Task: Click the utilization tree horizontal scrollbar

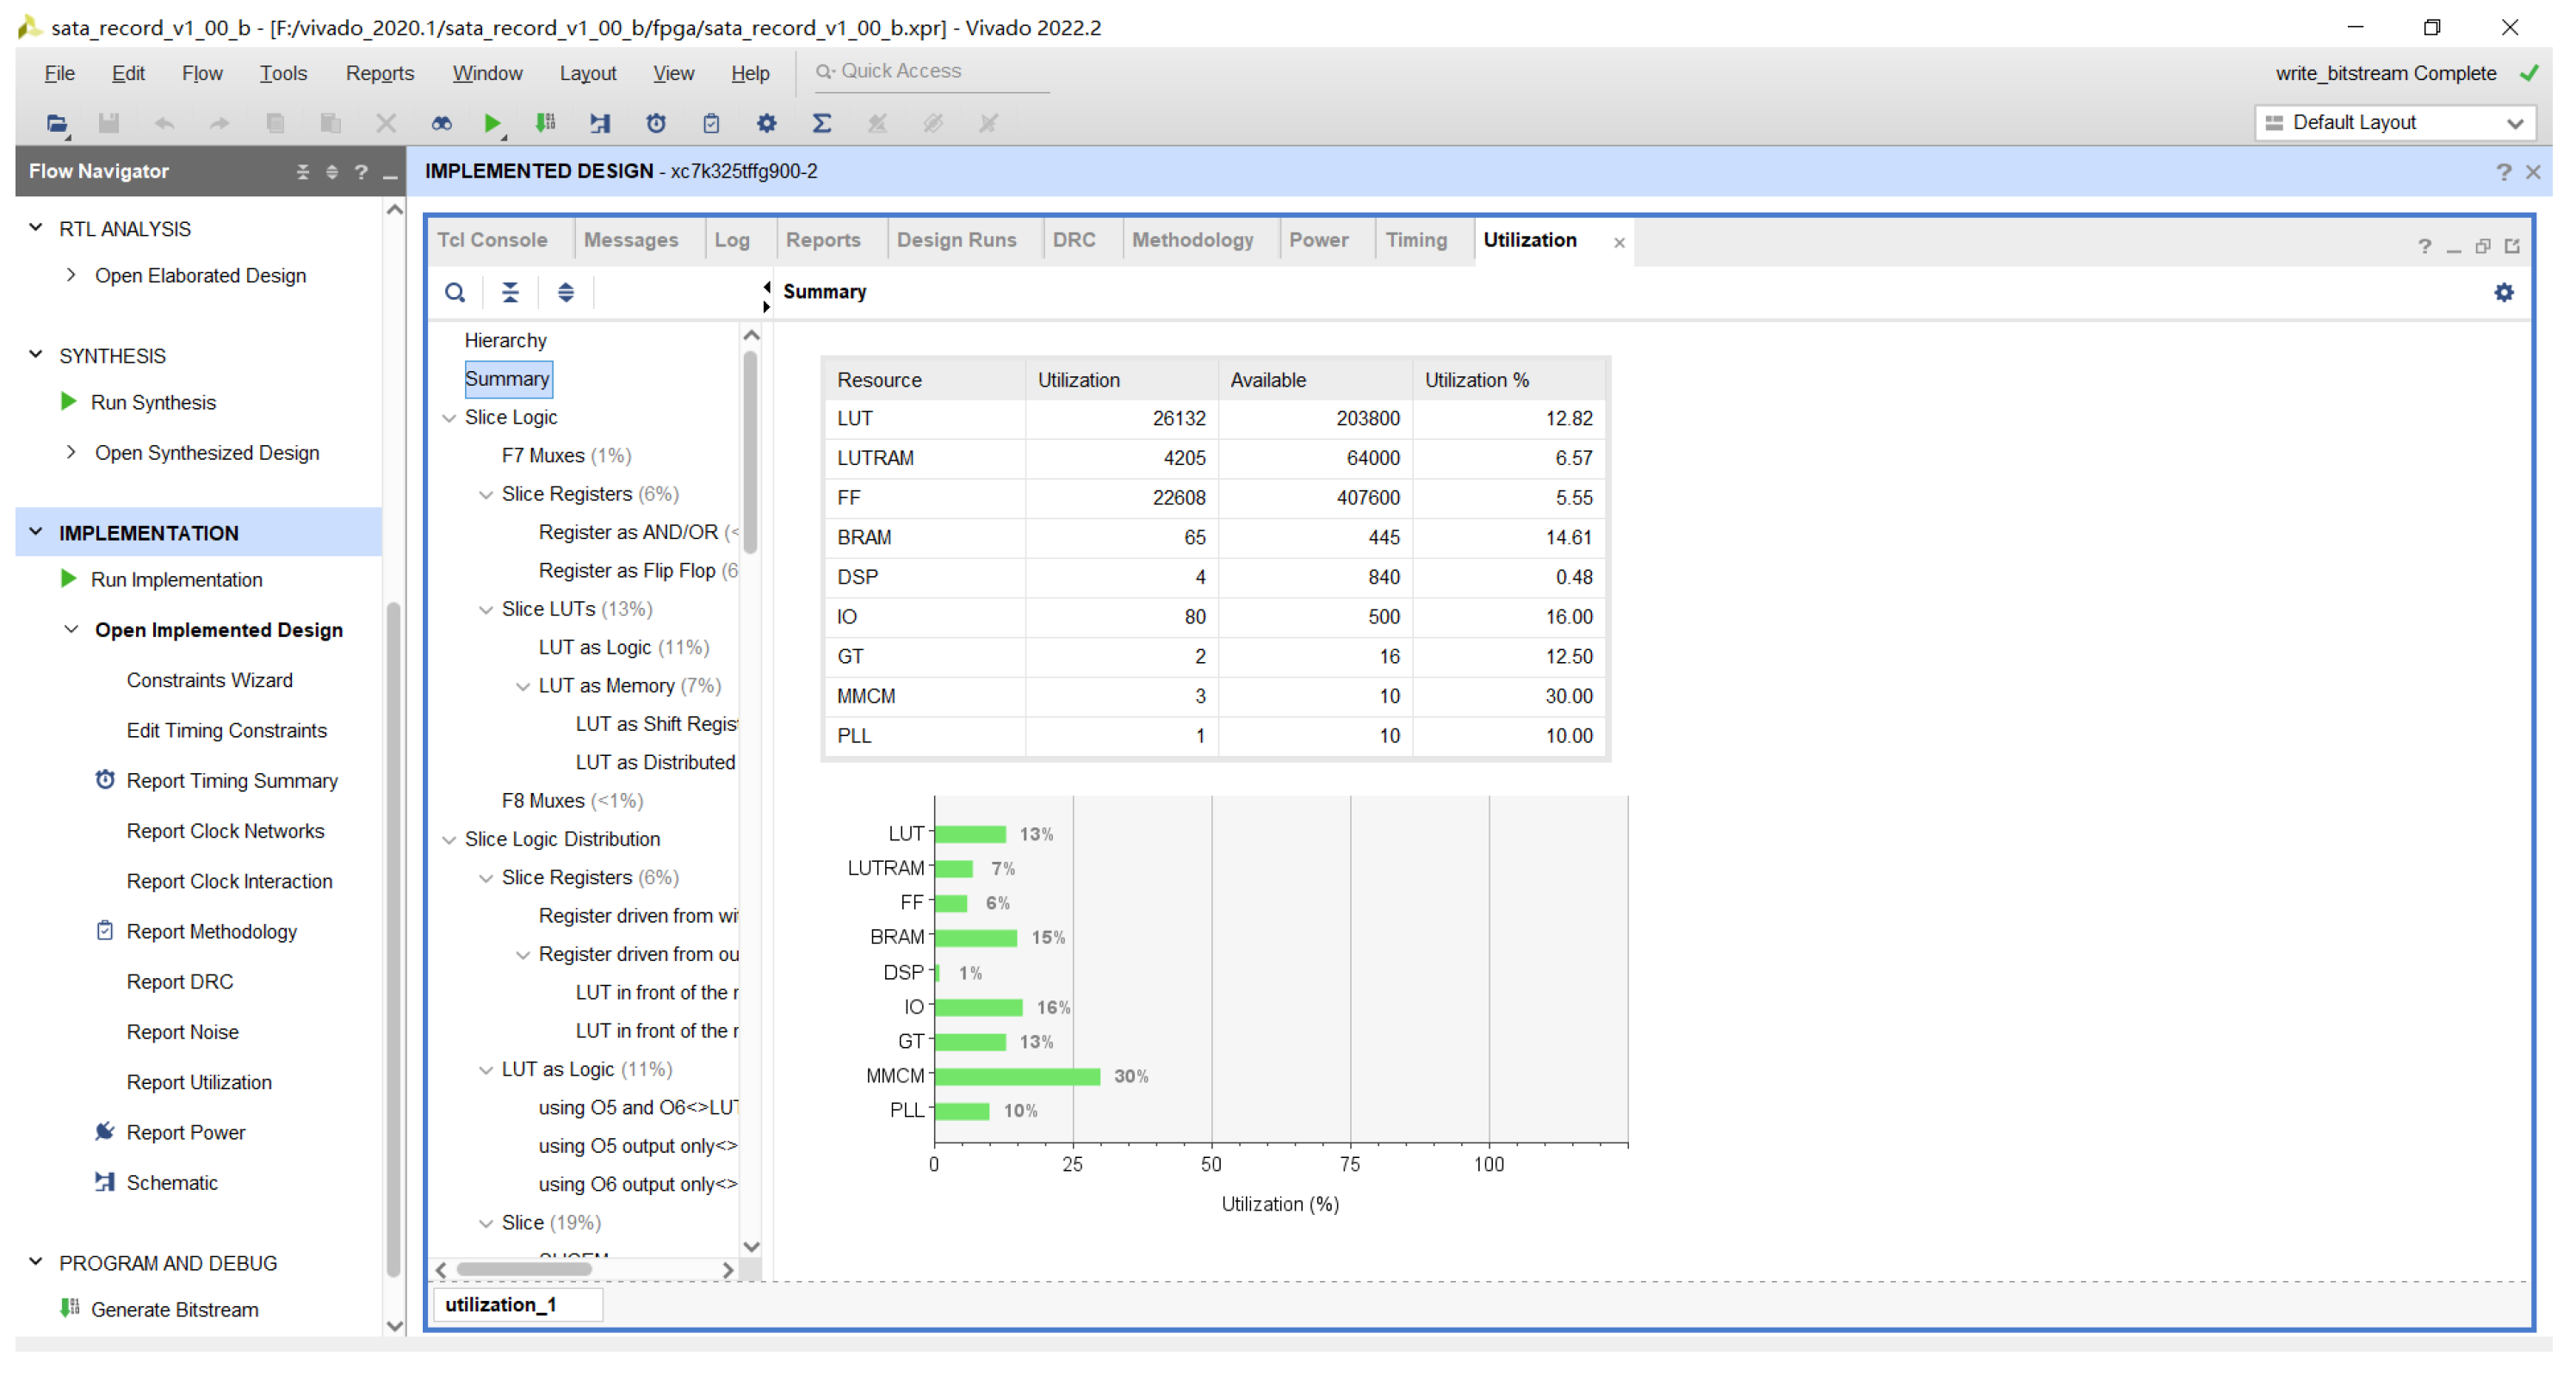Action: [x=524, y=1269]
